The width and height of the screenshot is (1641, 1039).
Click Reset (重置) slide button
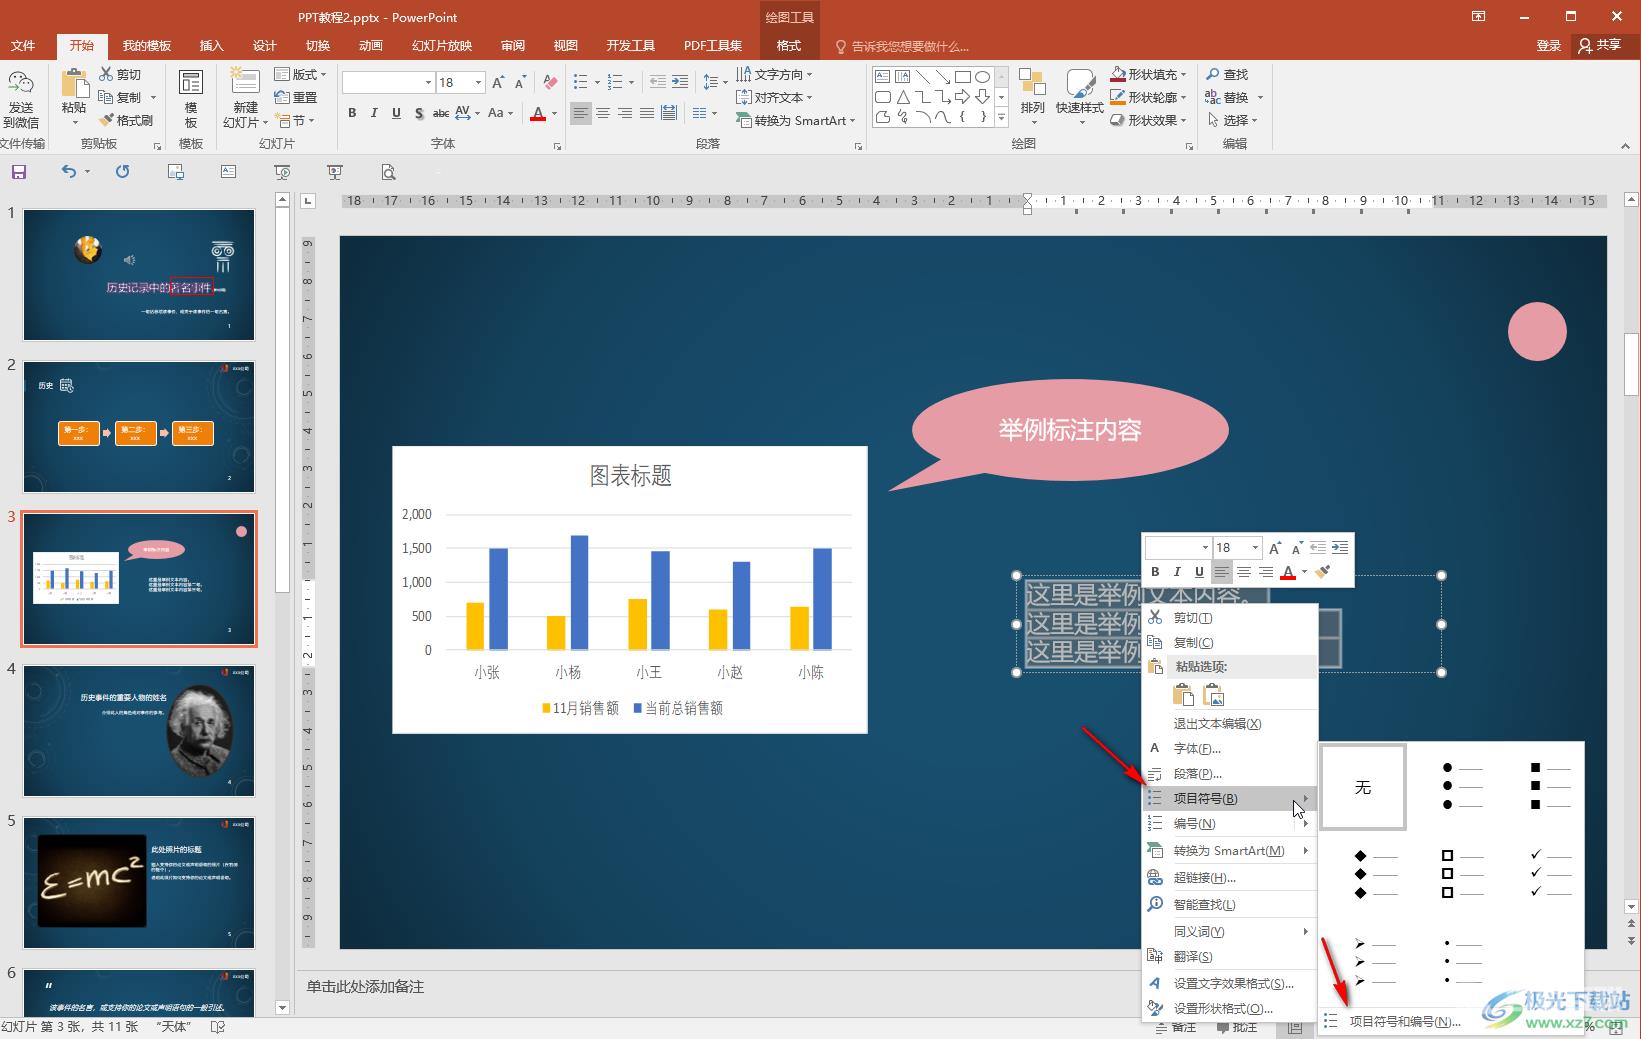pos(296,97)
